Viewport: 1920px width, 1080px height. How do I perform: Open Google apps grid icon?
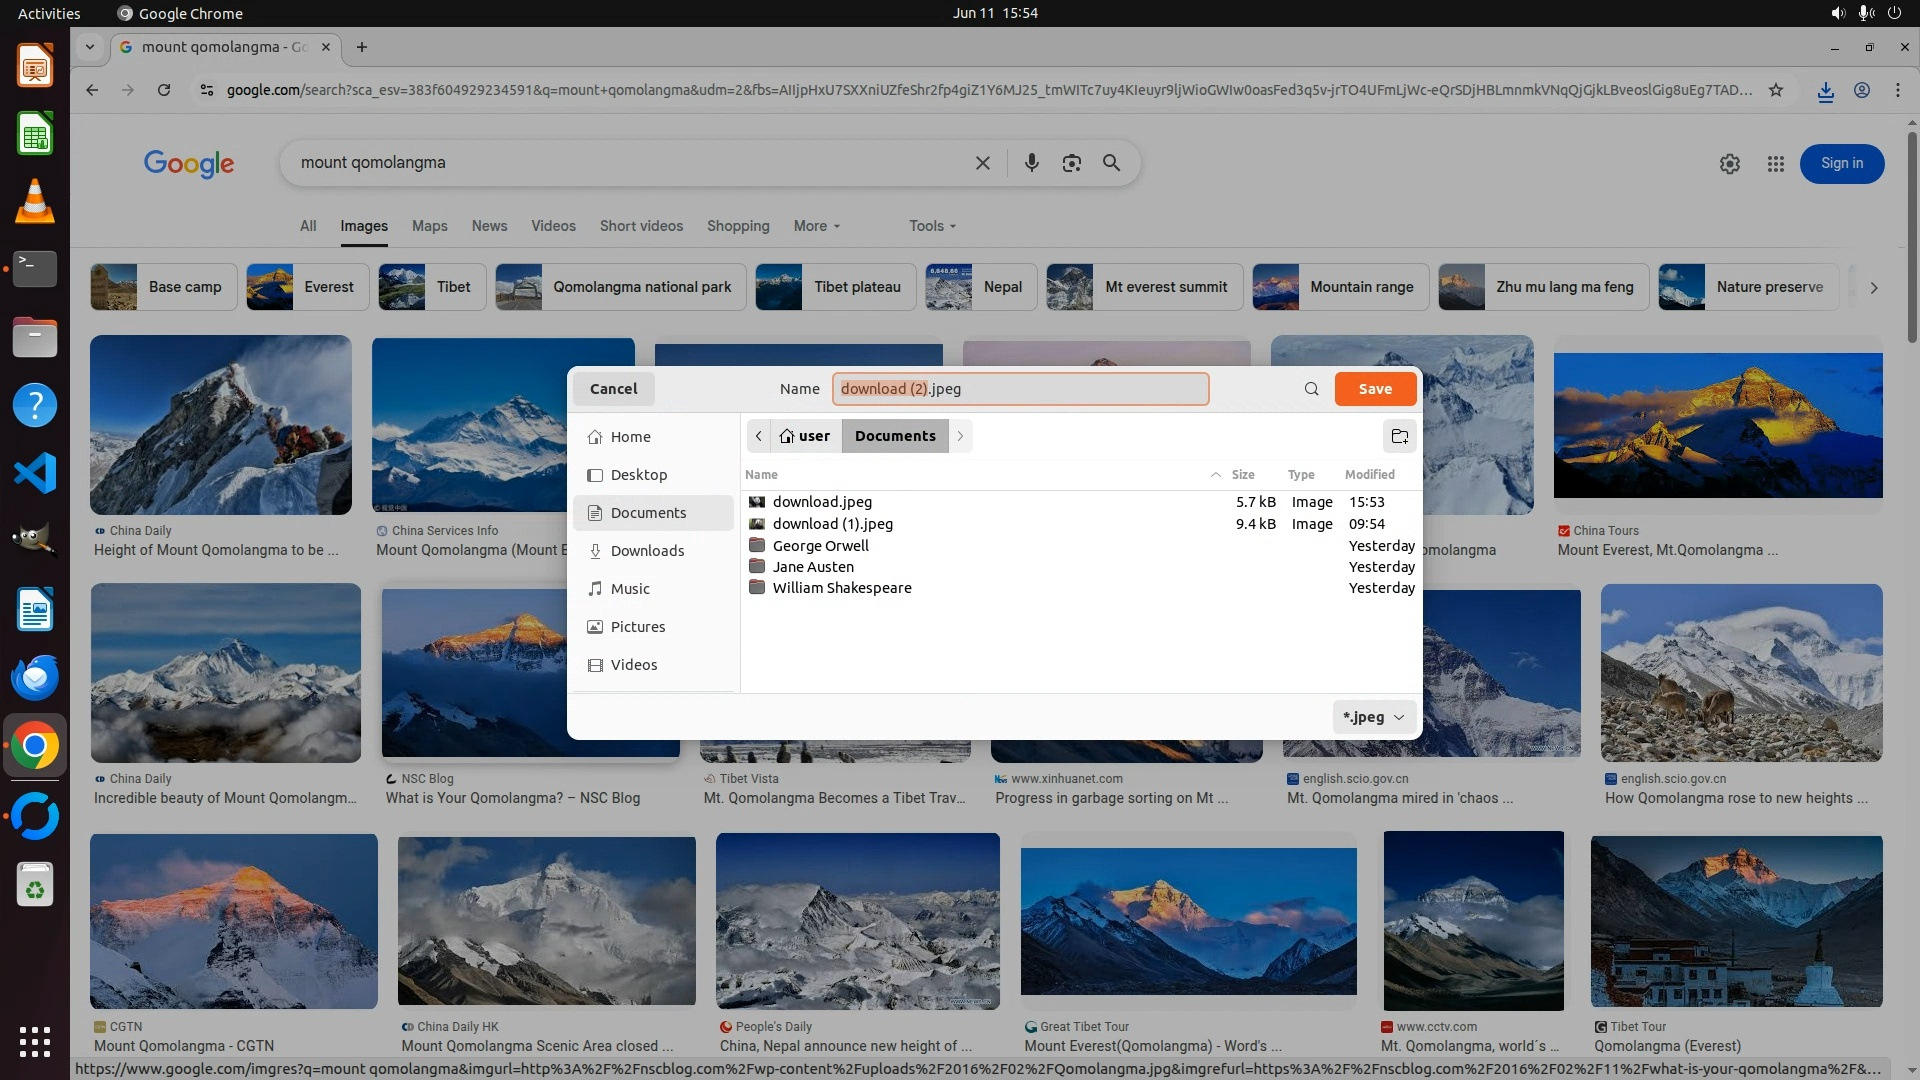[x=1775, y=164]
